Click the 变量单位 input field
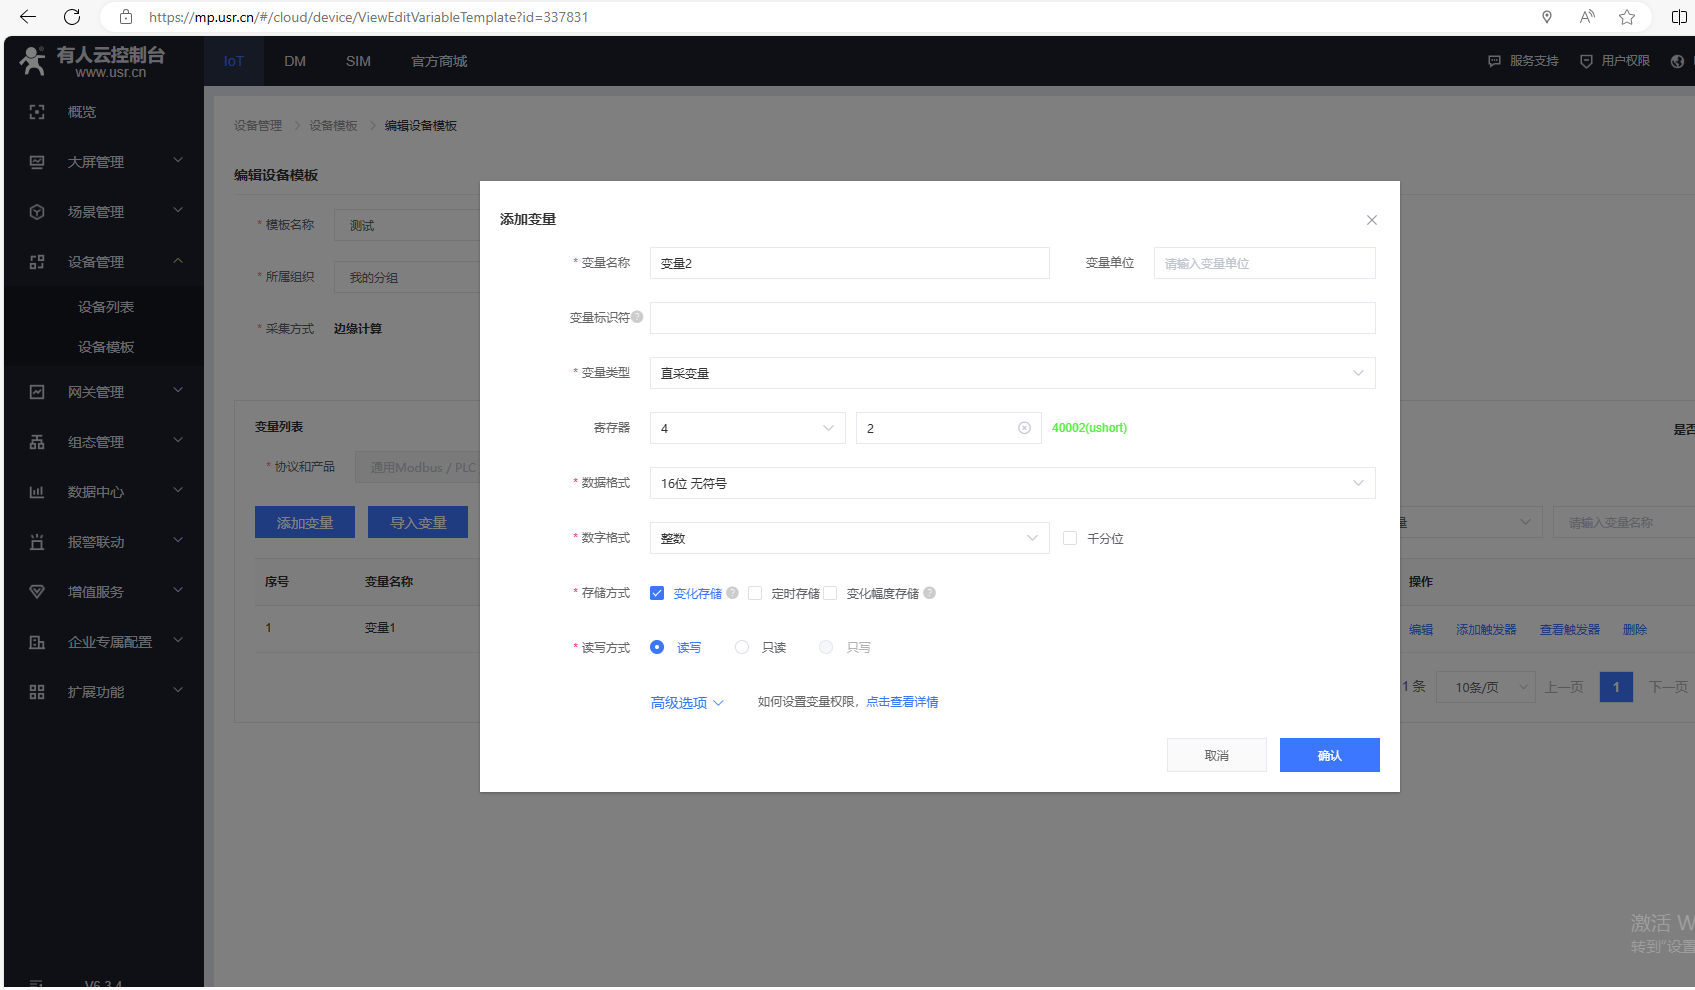Screen dimensions: 1695x990 (1264, 263)
